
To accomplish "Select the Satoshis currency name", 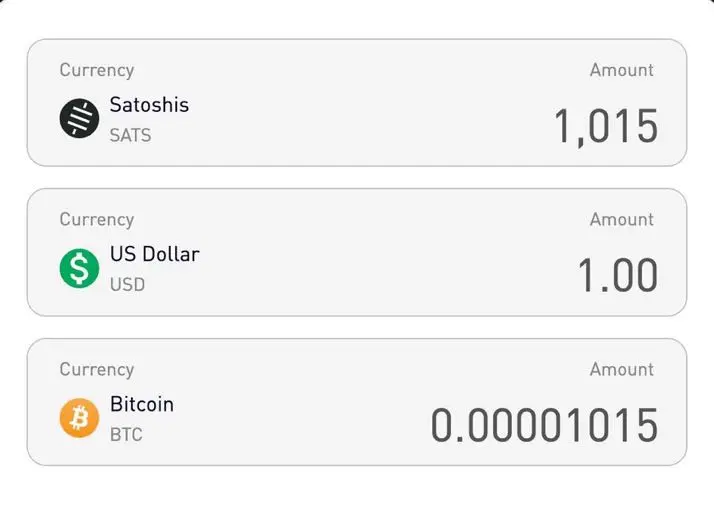I will (149, 105).
